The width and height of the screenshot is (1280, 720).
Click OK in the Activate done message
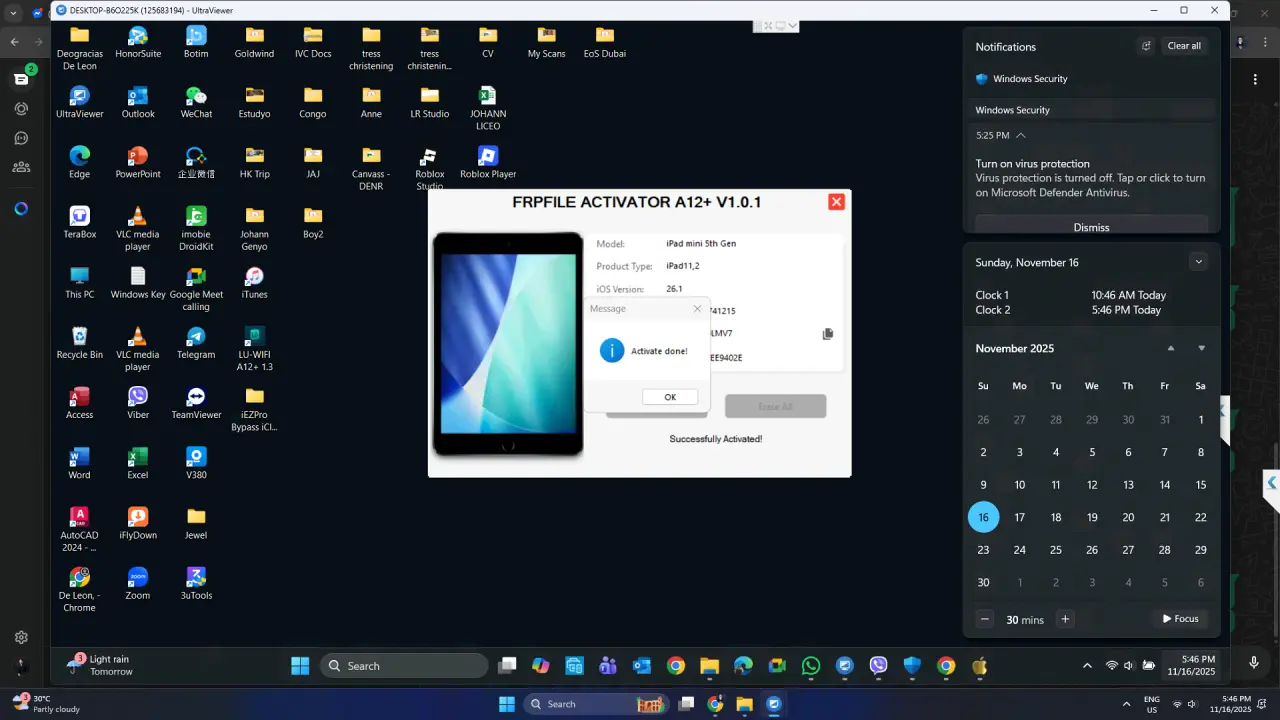[x=670, y=397]
